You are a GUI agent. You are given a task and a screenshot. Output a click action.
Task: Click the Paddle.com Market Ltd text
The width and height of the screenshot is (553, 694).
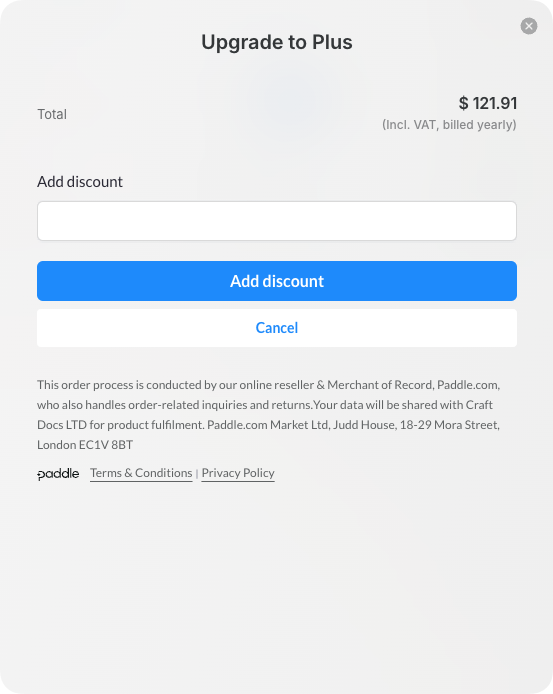point(268,425)
